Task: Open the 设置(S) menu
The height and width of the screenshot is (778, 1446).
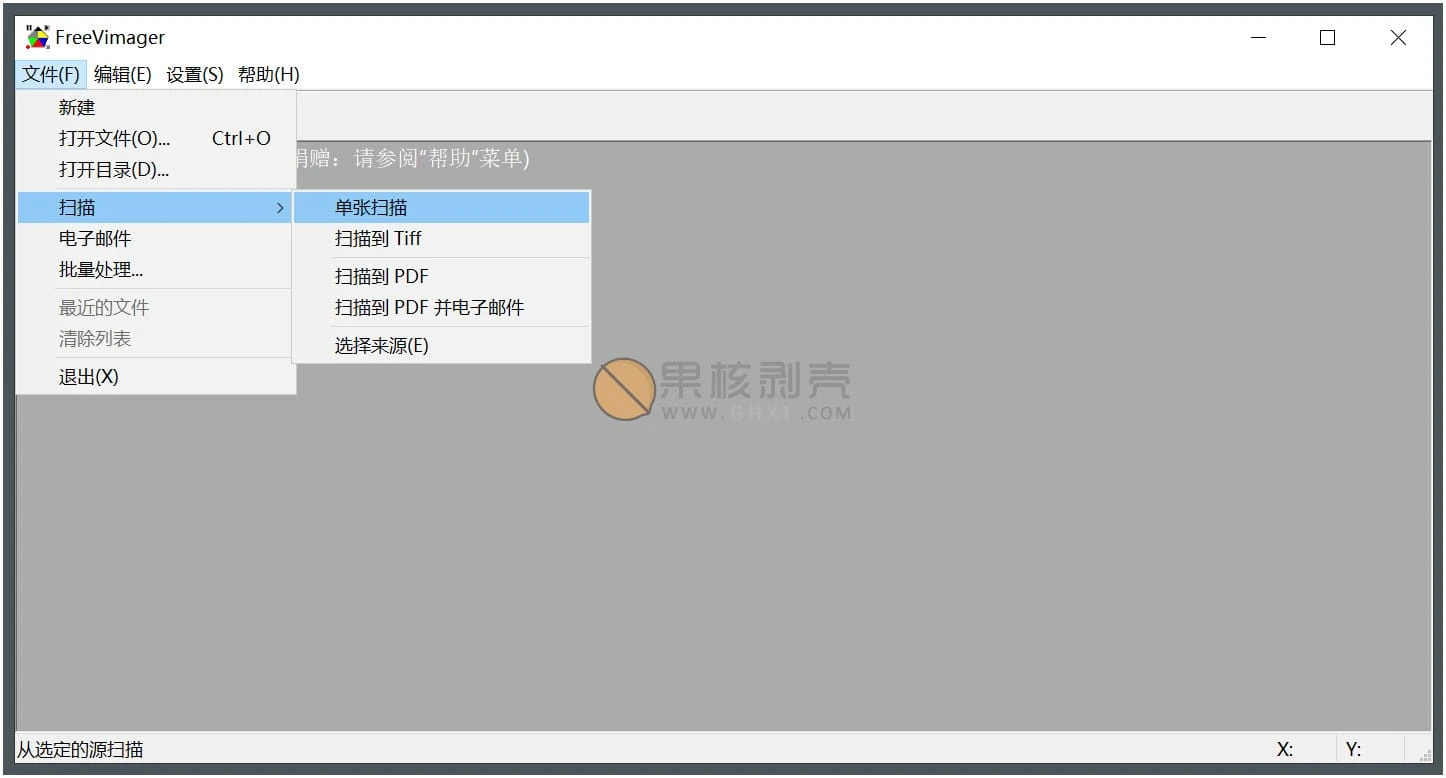Action: coord(194,74)
